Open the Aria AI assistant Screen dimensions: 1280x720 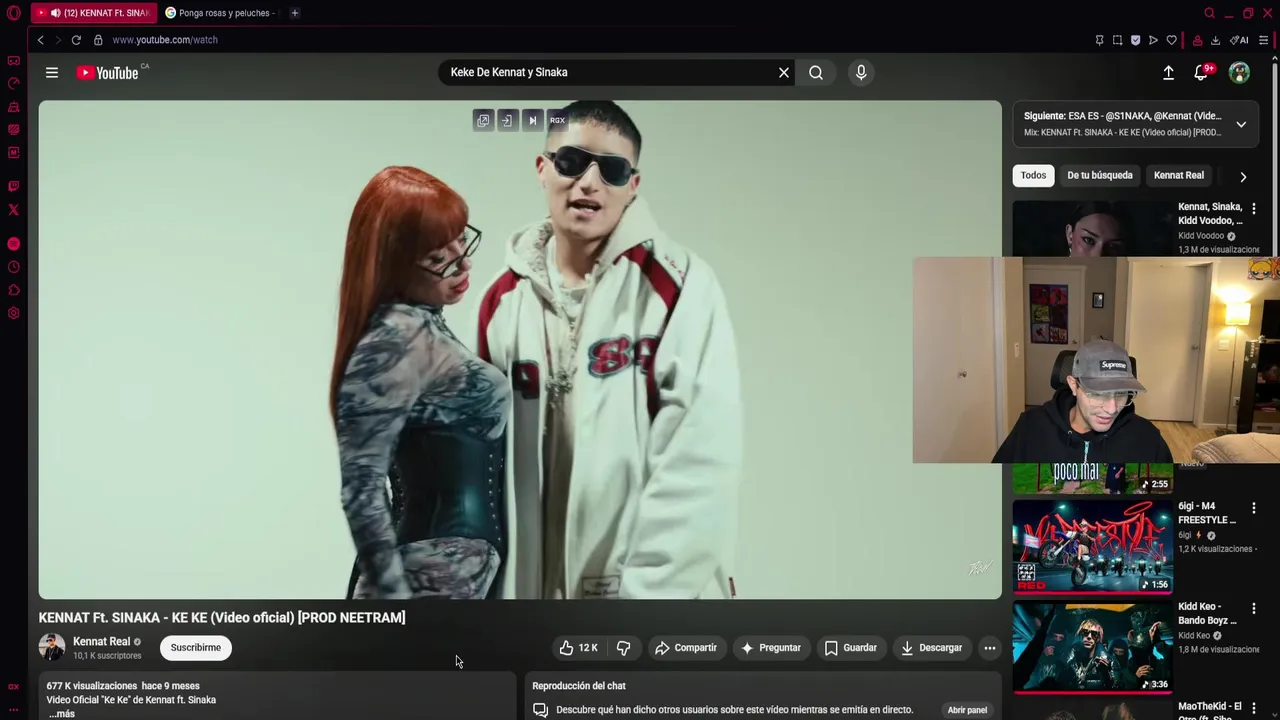coord(1238,40)
